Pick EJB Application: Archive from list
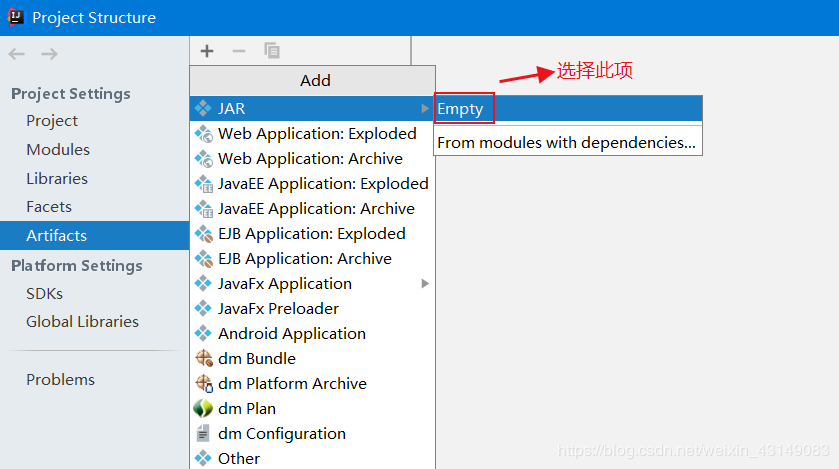 (304, 258)
